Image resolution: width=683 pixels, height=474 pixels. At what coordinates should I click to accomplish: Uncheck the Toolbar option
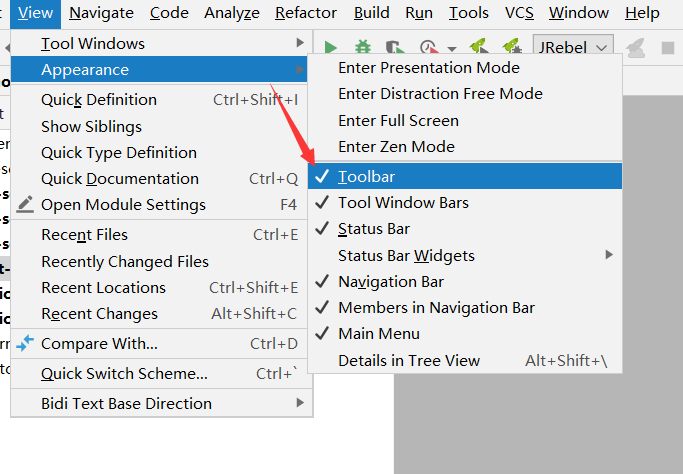pos(465,176)
